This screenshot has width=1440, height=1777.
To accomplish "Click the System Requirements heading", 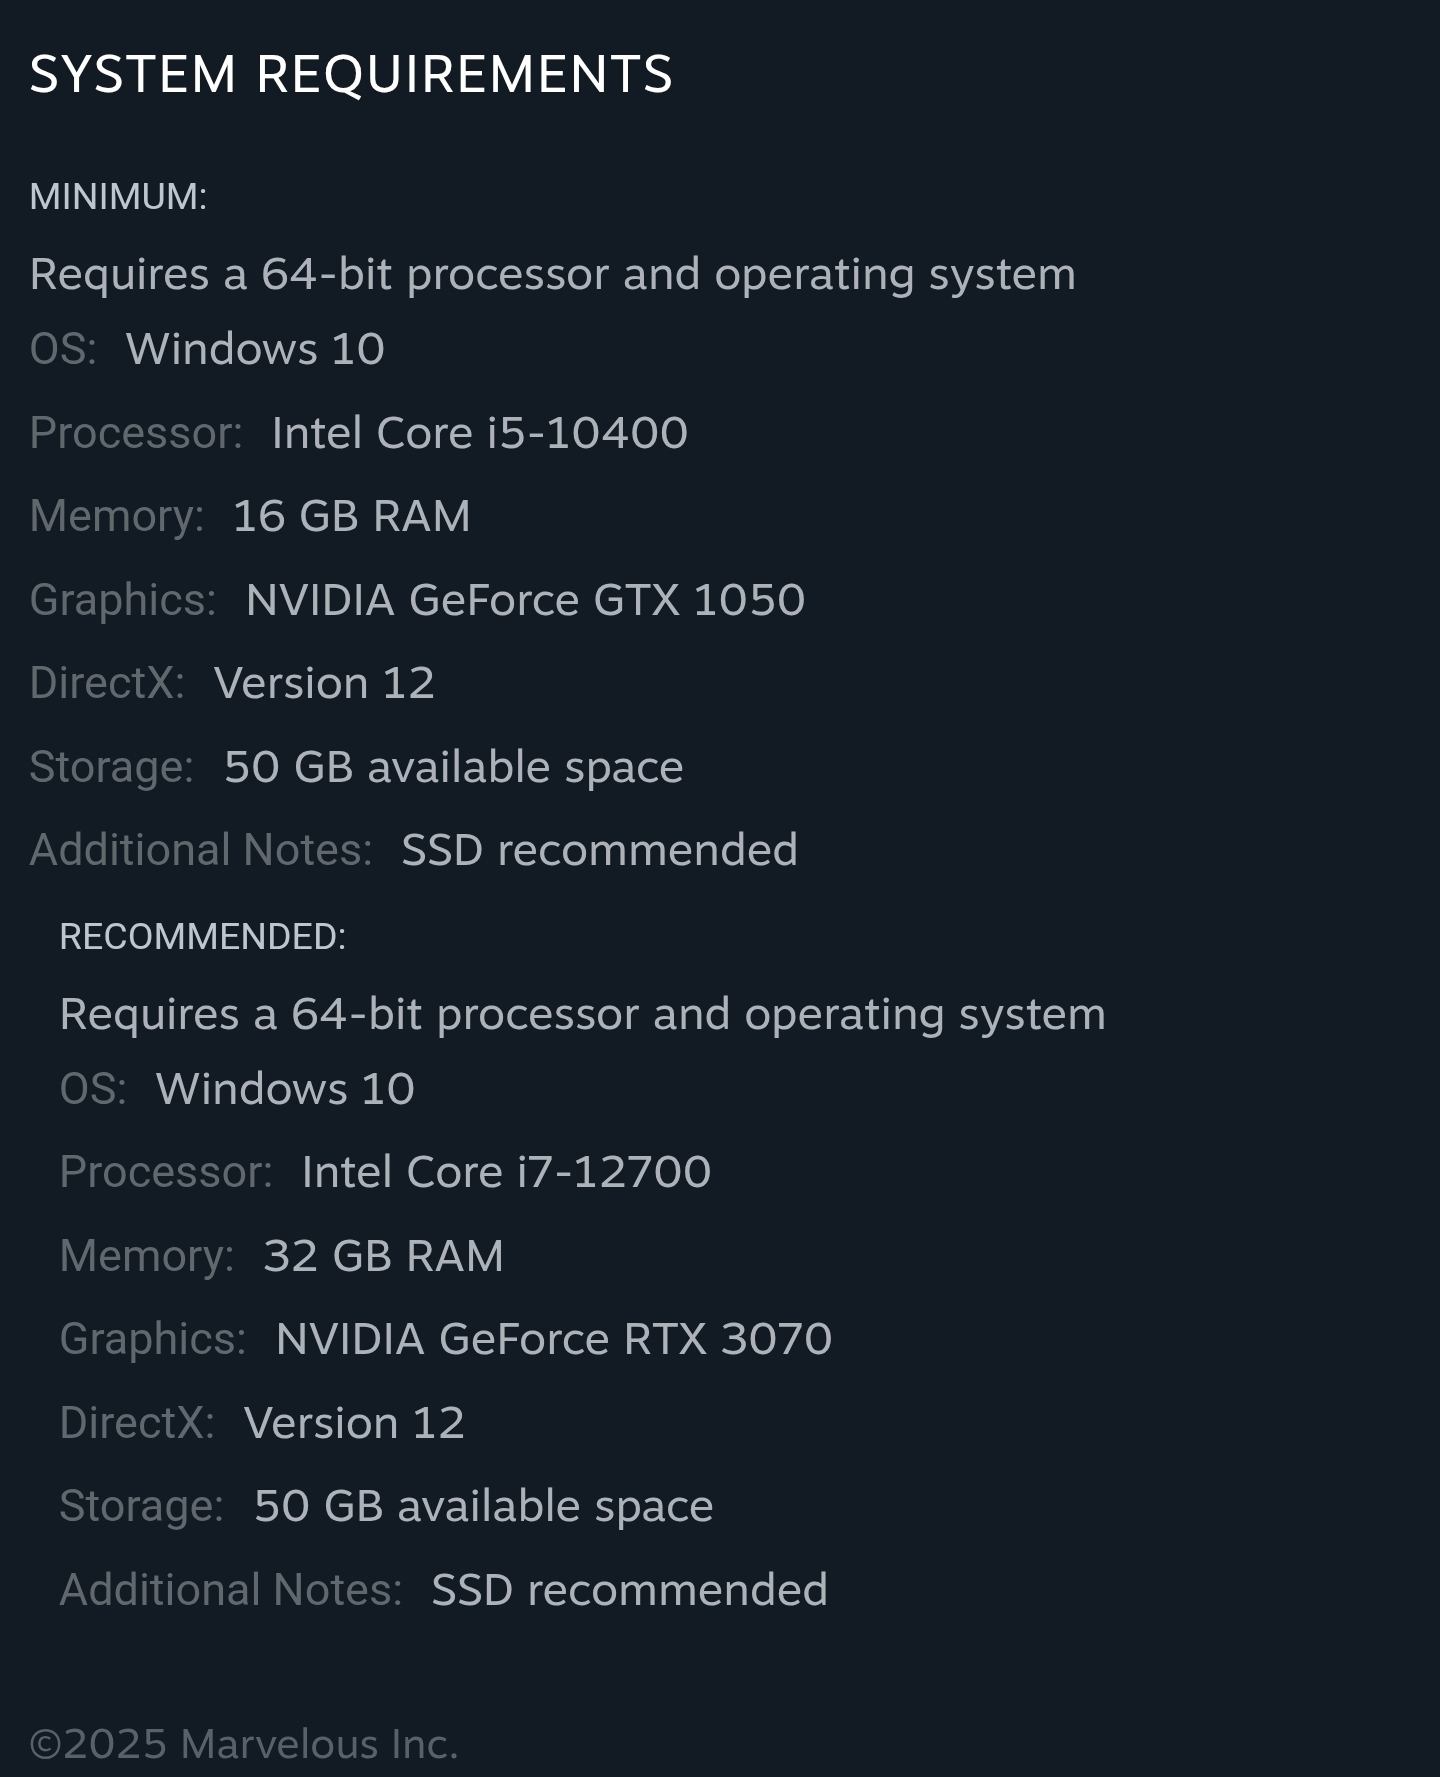I will (351, 74).
